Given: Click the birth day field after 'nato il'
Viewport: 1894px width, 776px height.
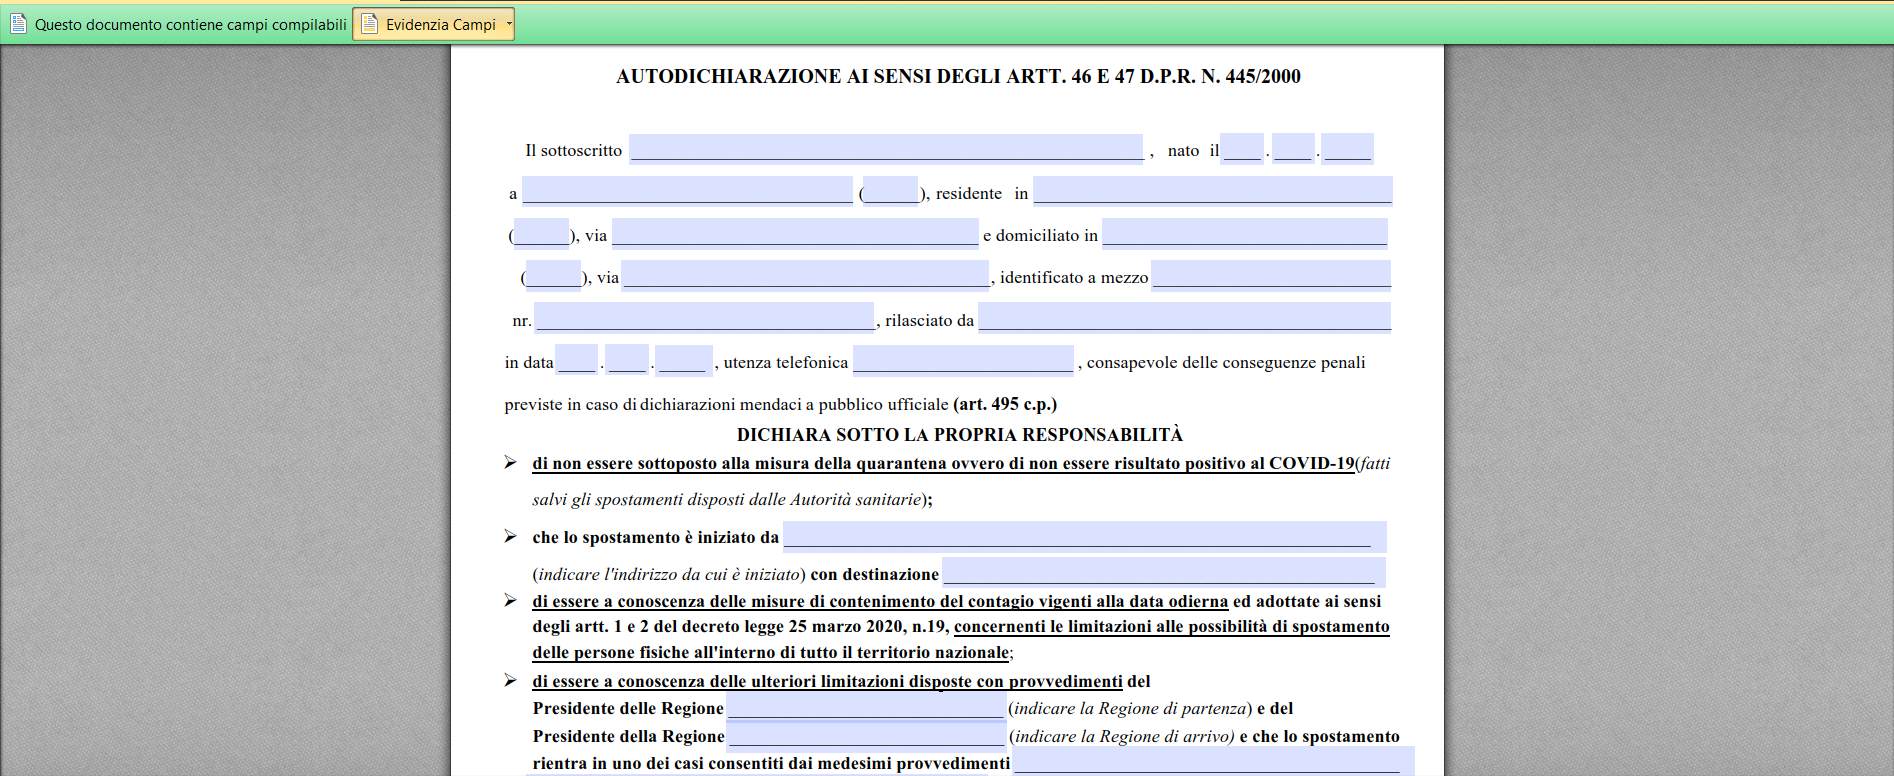Looking at the screenshot, I should (1242, 148).
